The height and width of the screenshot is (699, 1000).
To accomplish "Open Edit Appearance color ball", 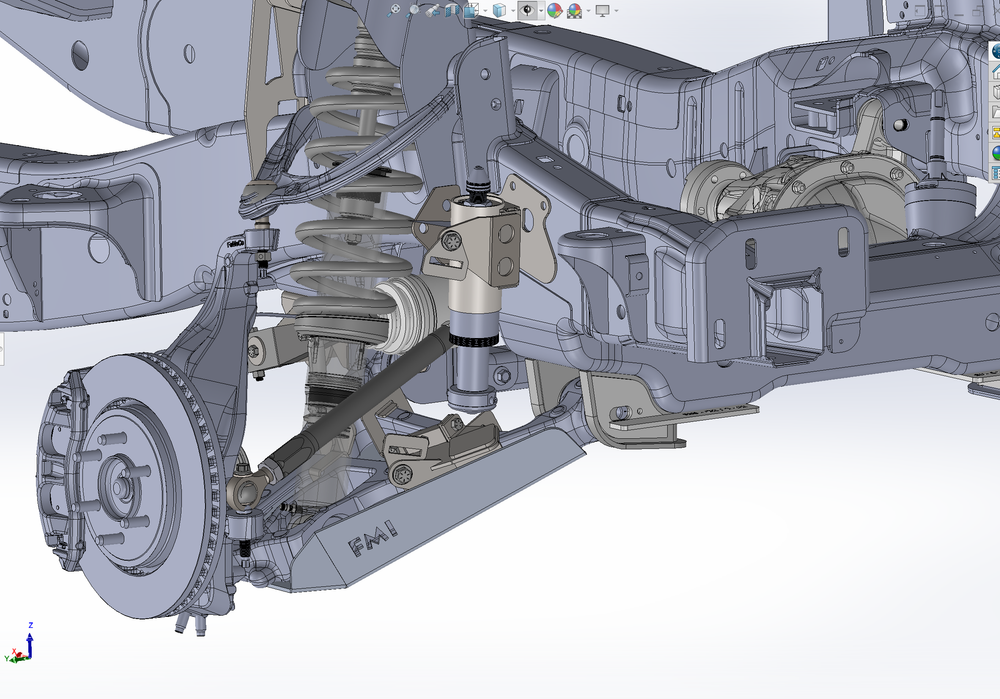I will coord(554,11).
